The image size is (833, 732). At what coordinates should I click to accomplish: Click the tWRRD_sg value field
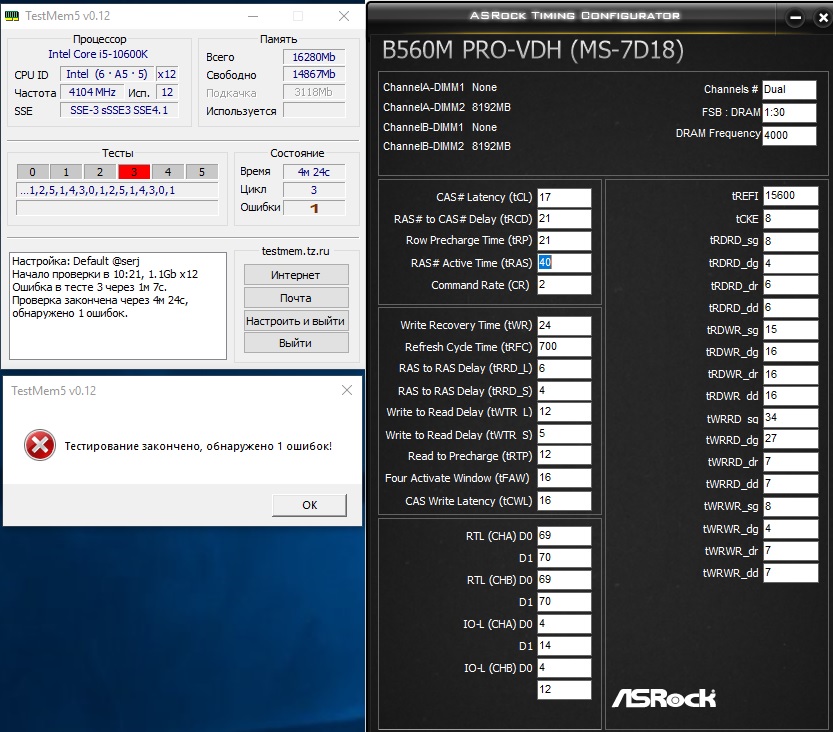click(x=791, y=418)
